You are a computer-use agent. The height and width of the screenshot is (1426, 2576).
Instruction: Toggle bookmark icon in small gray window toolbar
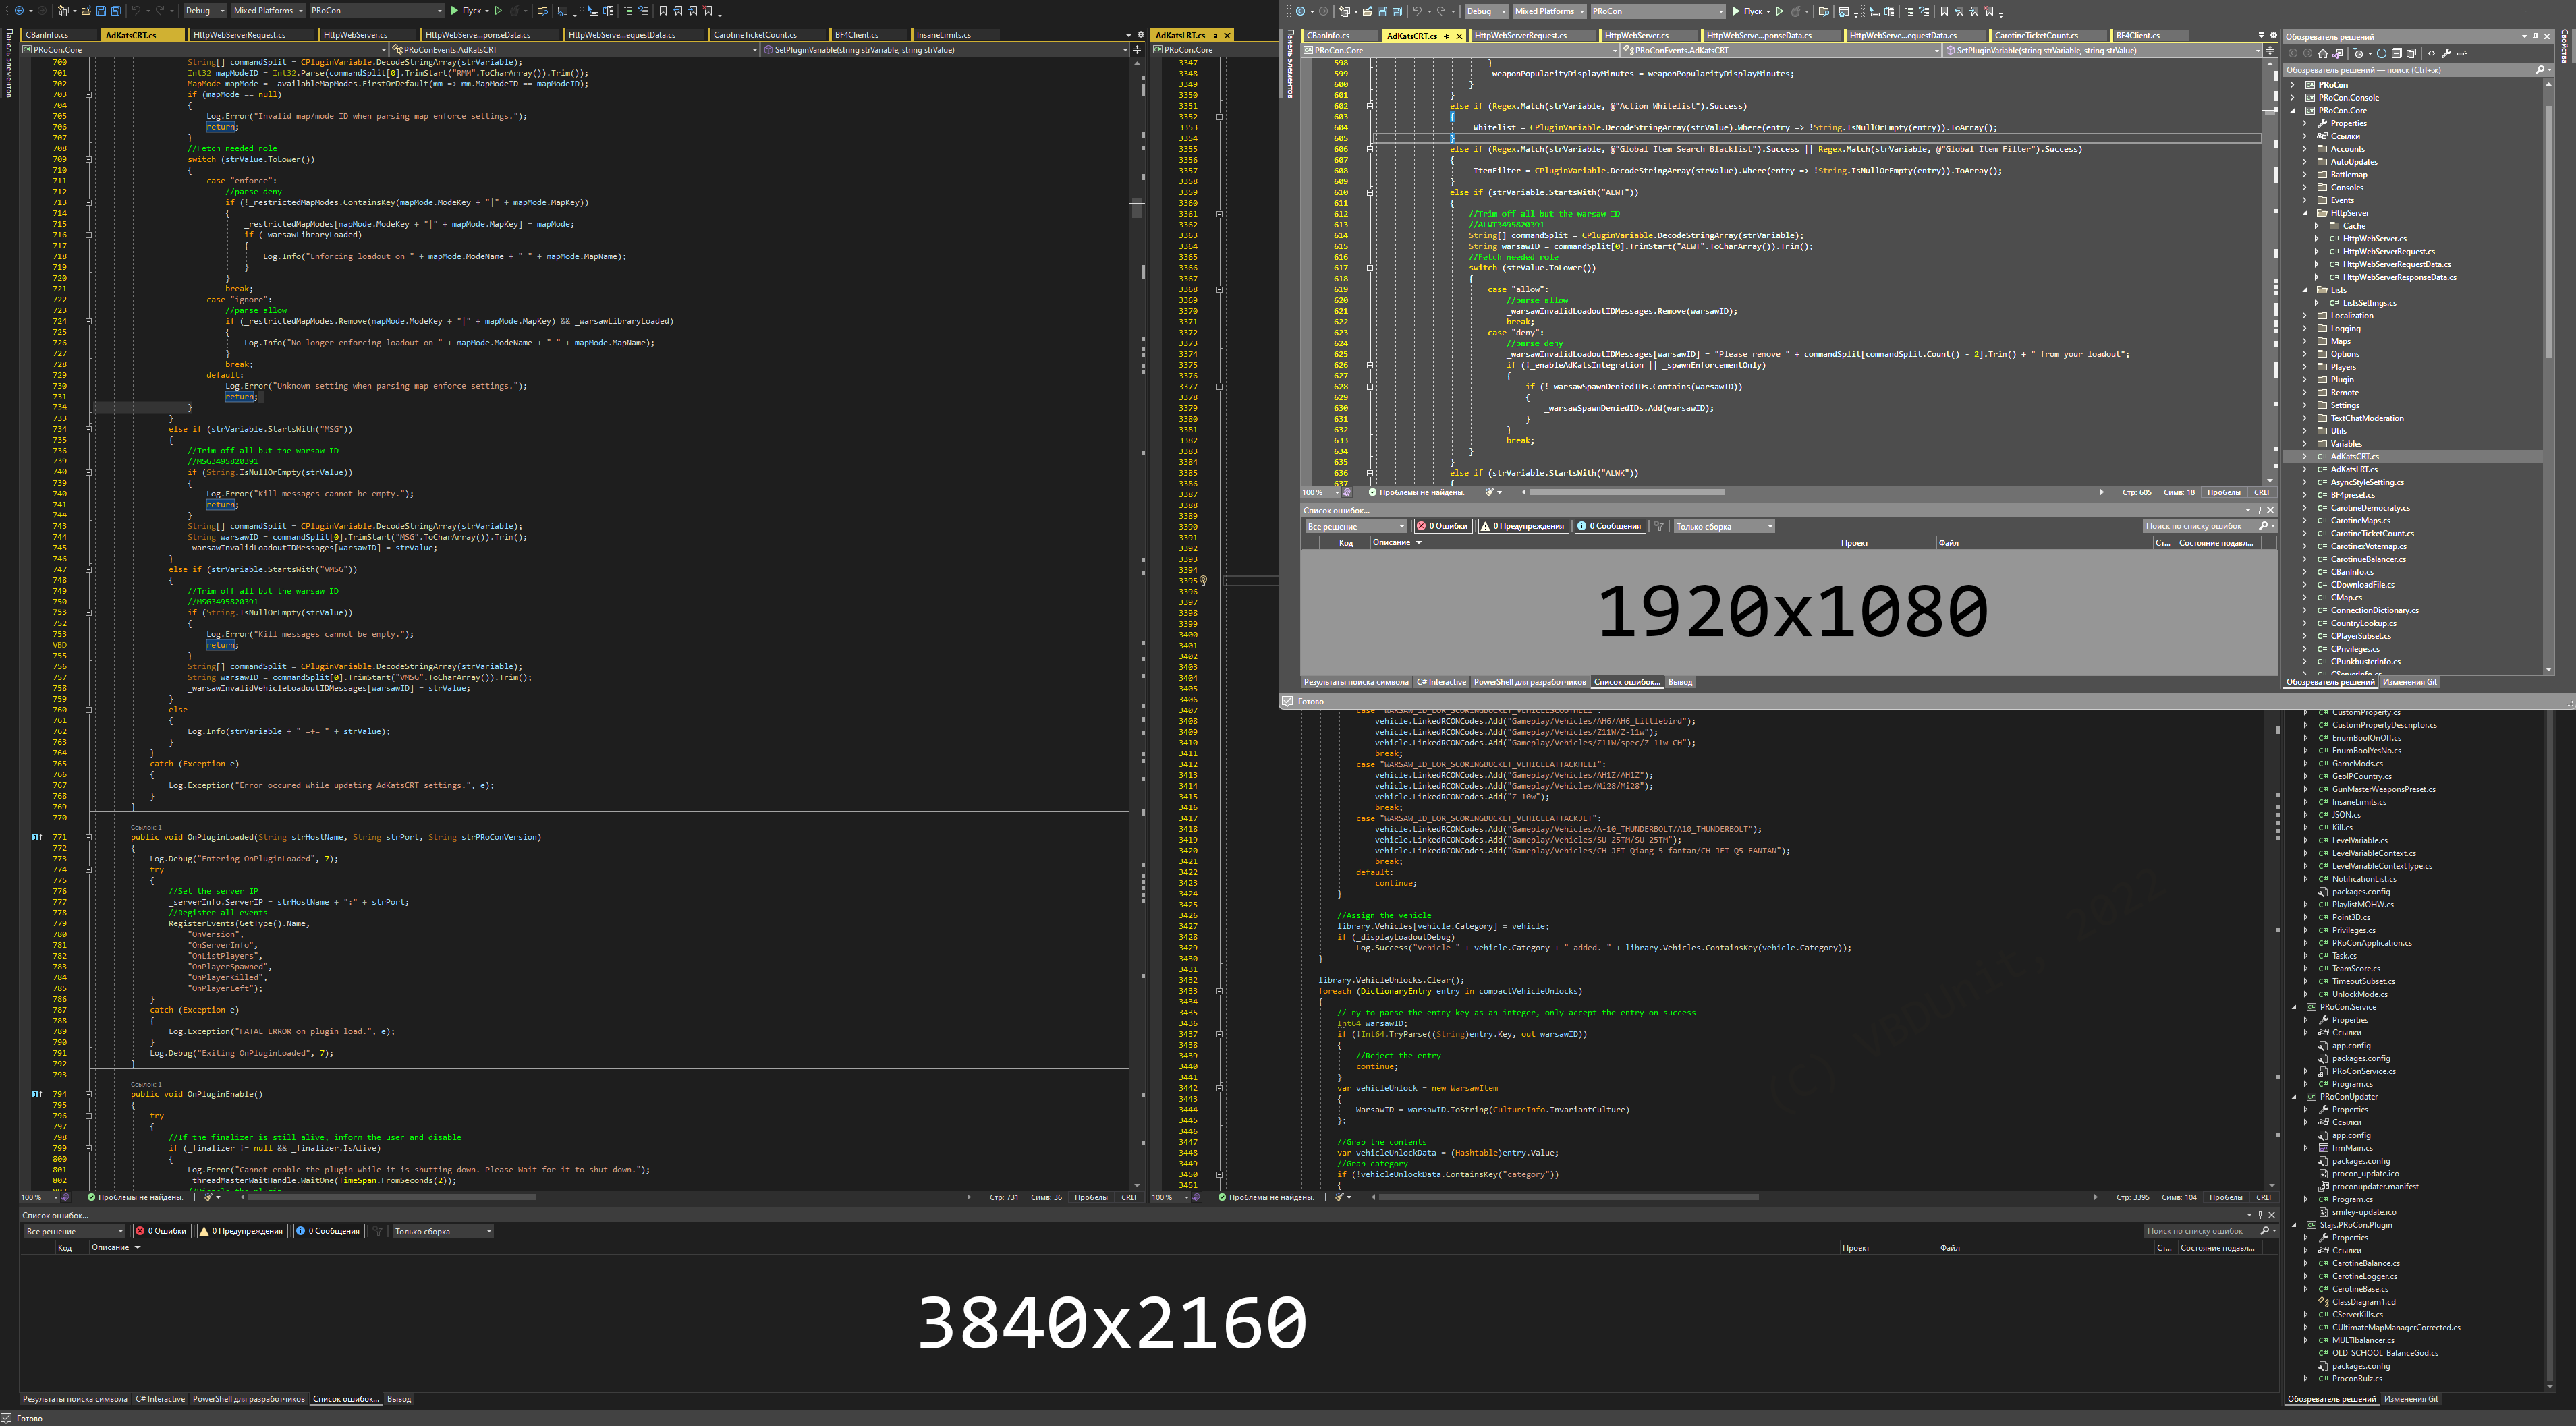[1945, 11]
